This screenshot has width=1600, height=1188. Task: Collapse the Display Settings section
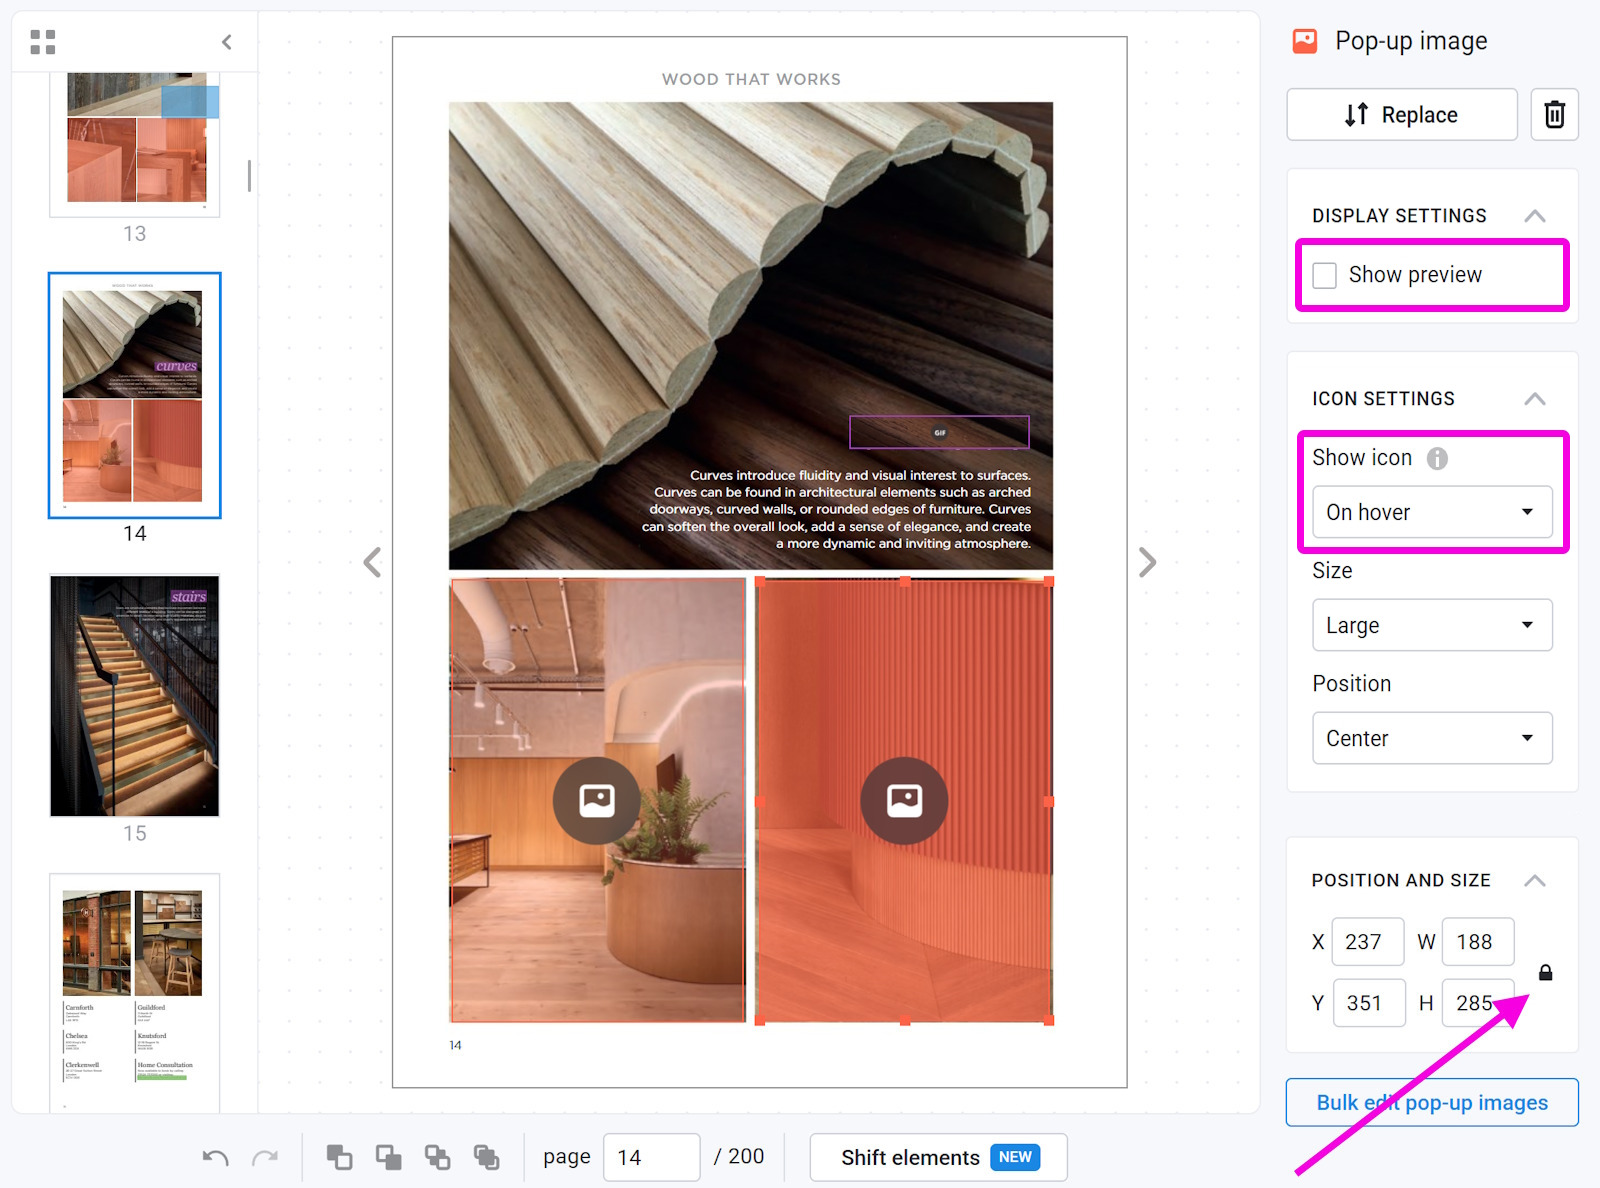(1534, 216)
